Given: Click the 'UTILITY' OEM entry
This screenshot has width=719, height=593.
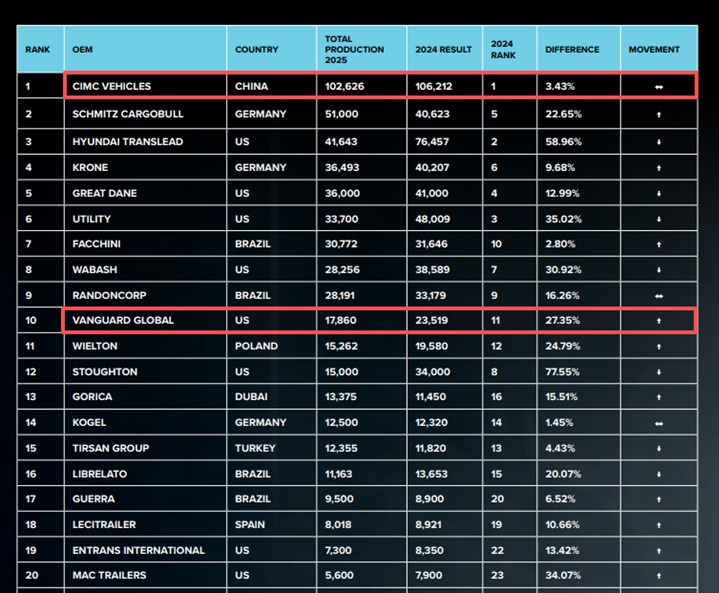Looking at the screenshot, I should tap(91, 219).
